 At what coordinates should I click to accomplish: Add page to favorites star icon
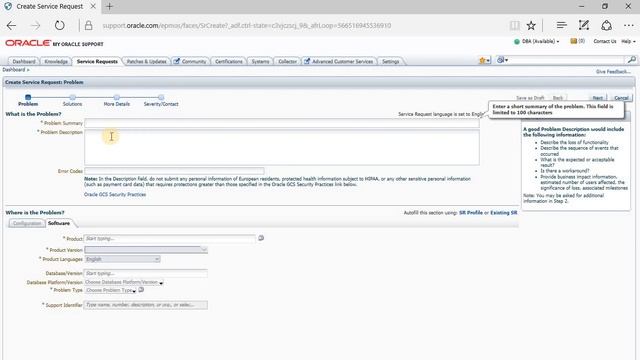click(x=531, y=26)
